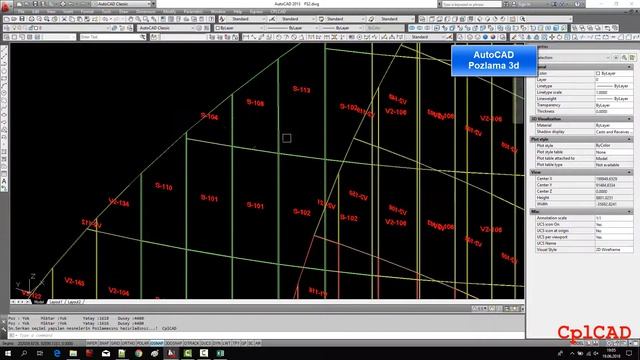The width and height of the screenshot is (640, 360).
Task: Open toolbar color control ByLayer swatch dropdown
Action: click(x=239, y=28)
